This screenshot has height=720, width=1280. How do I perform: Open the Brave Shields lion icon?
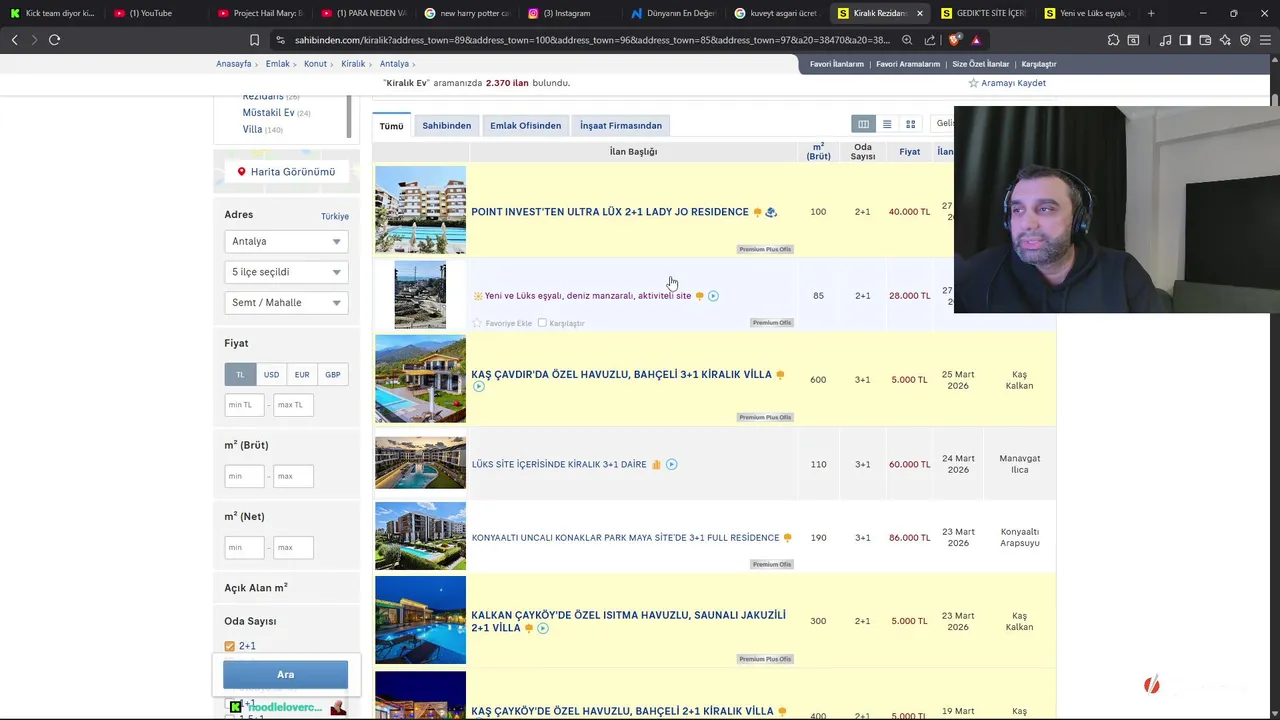click(954, 40)
